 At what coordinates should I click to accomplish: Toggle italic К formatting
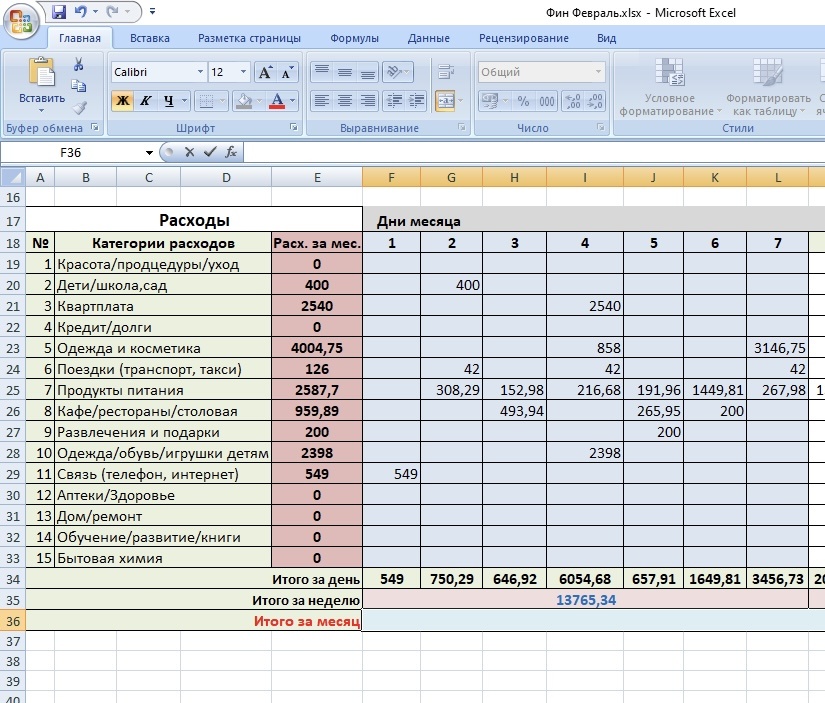145,101
